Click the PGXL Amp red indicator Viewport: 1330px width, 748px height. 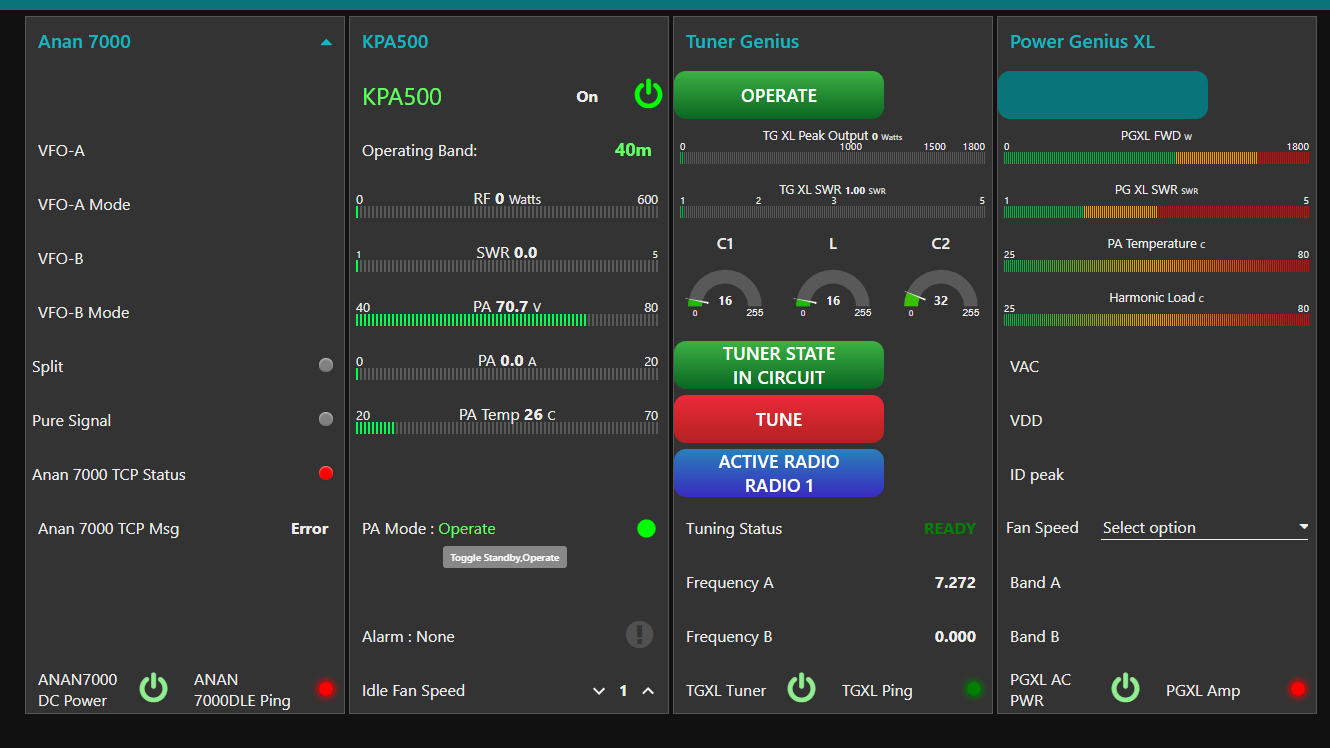coord(1298,689)
